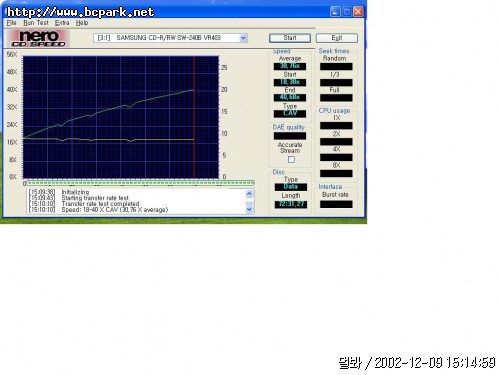Click the Disc Type Data value
The image size is (500, 375).
click(291, 187)
